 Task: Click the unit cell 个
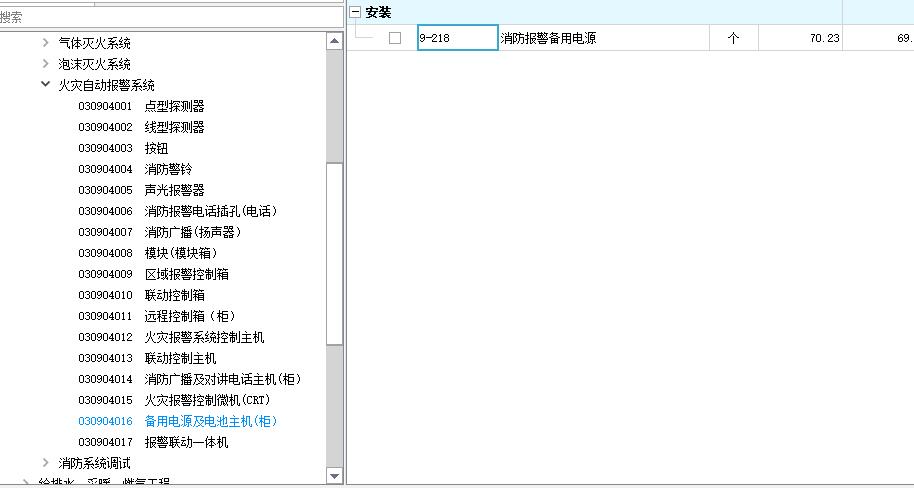[x=734, y=38]
